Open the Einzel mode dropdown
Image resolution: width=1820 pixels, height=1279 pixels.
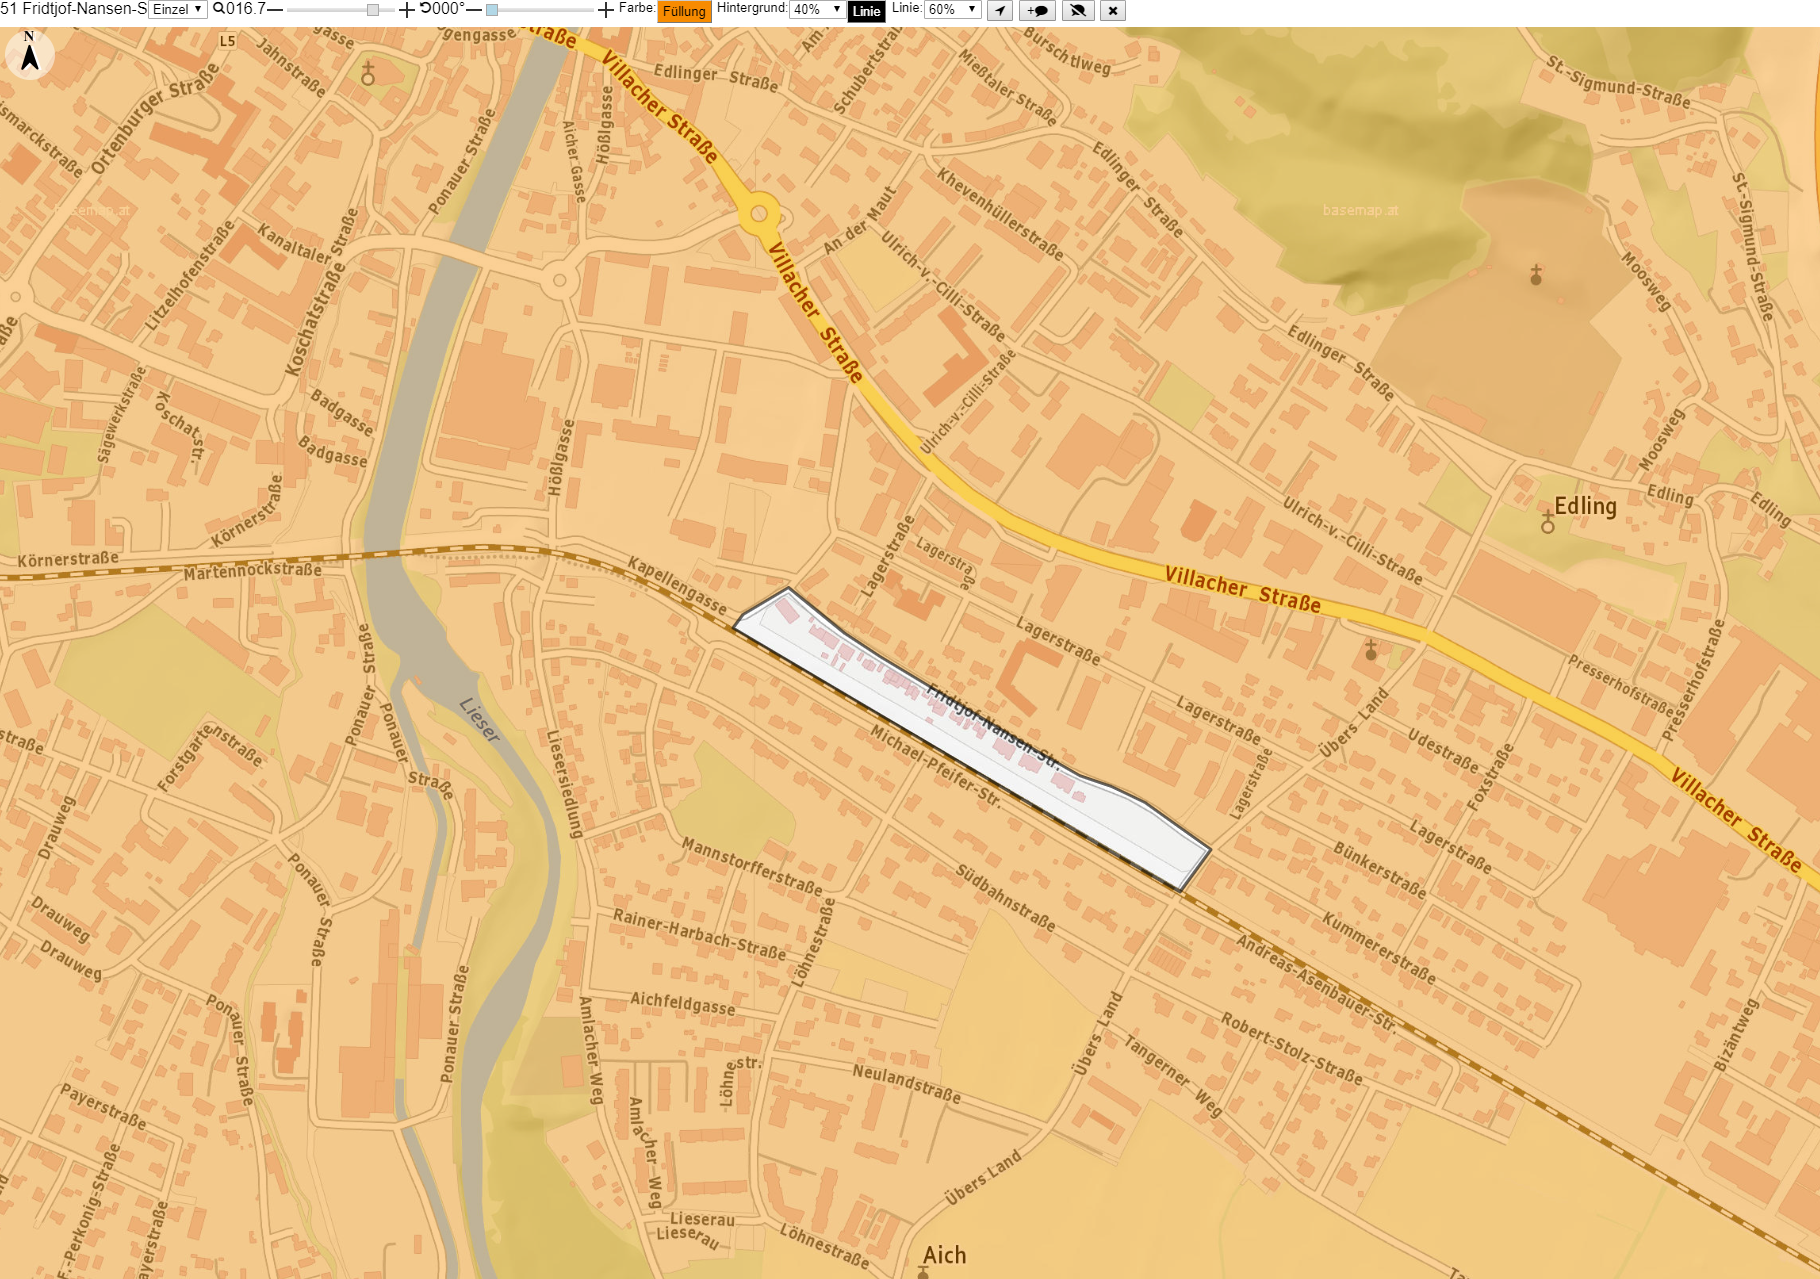click(x=178, y=9)
